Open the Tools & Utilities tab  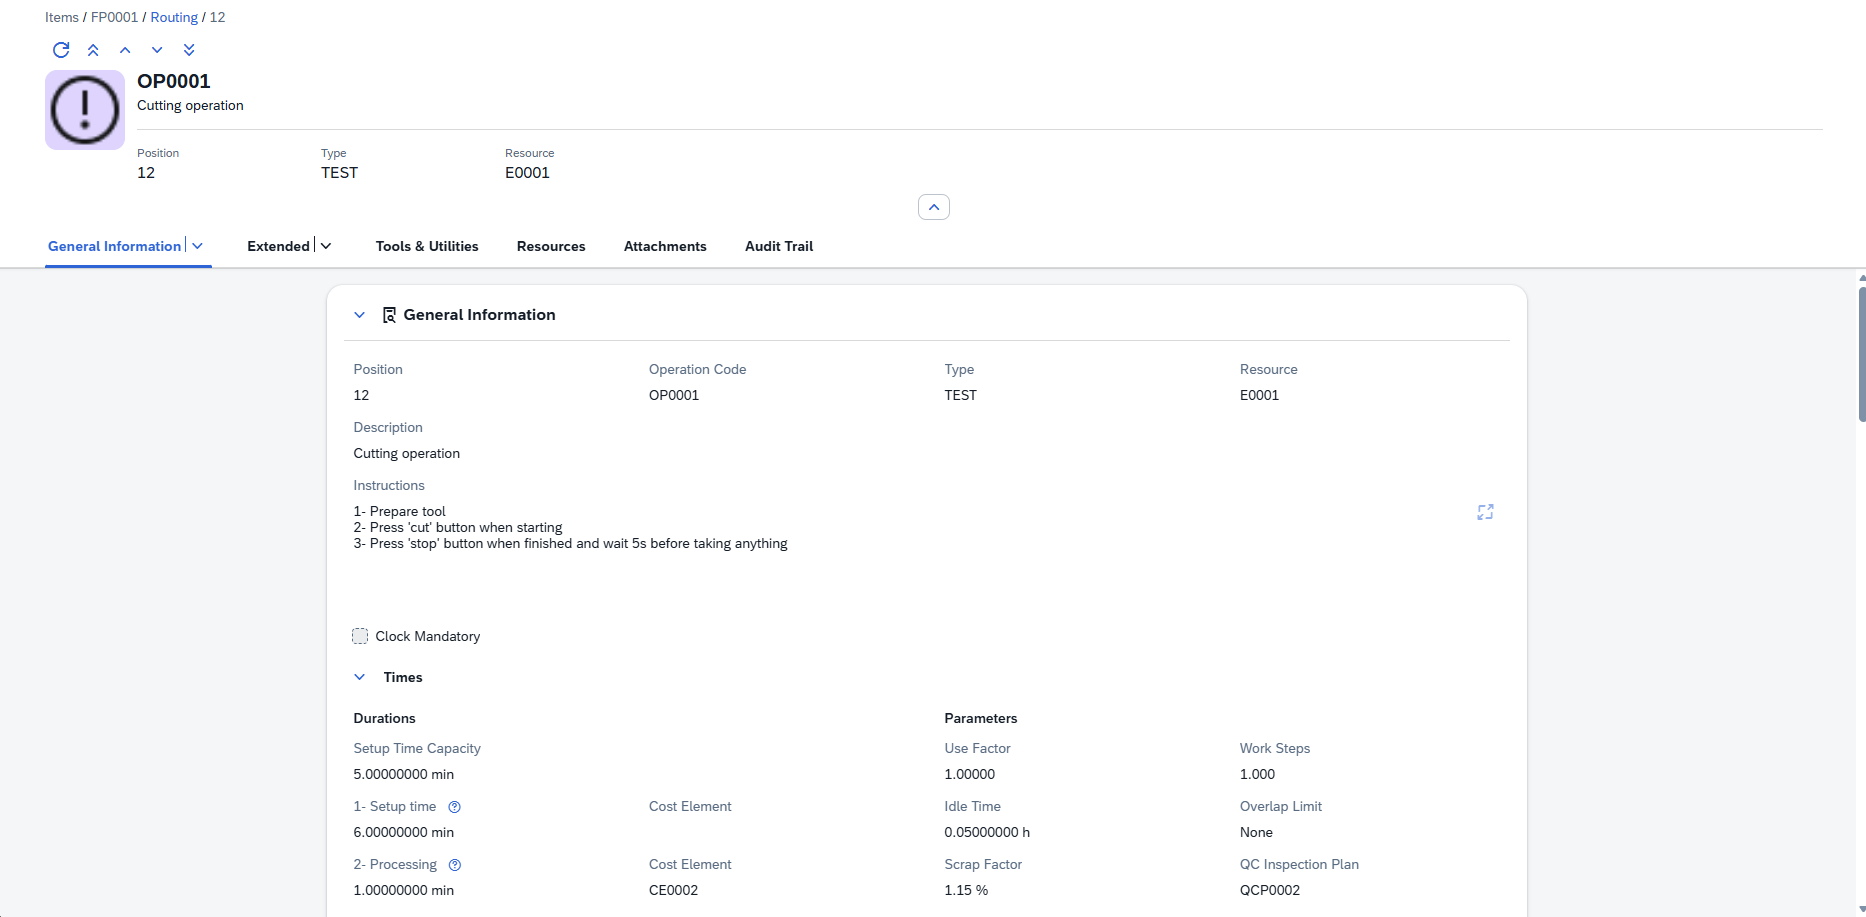(x=427, y=246)
